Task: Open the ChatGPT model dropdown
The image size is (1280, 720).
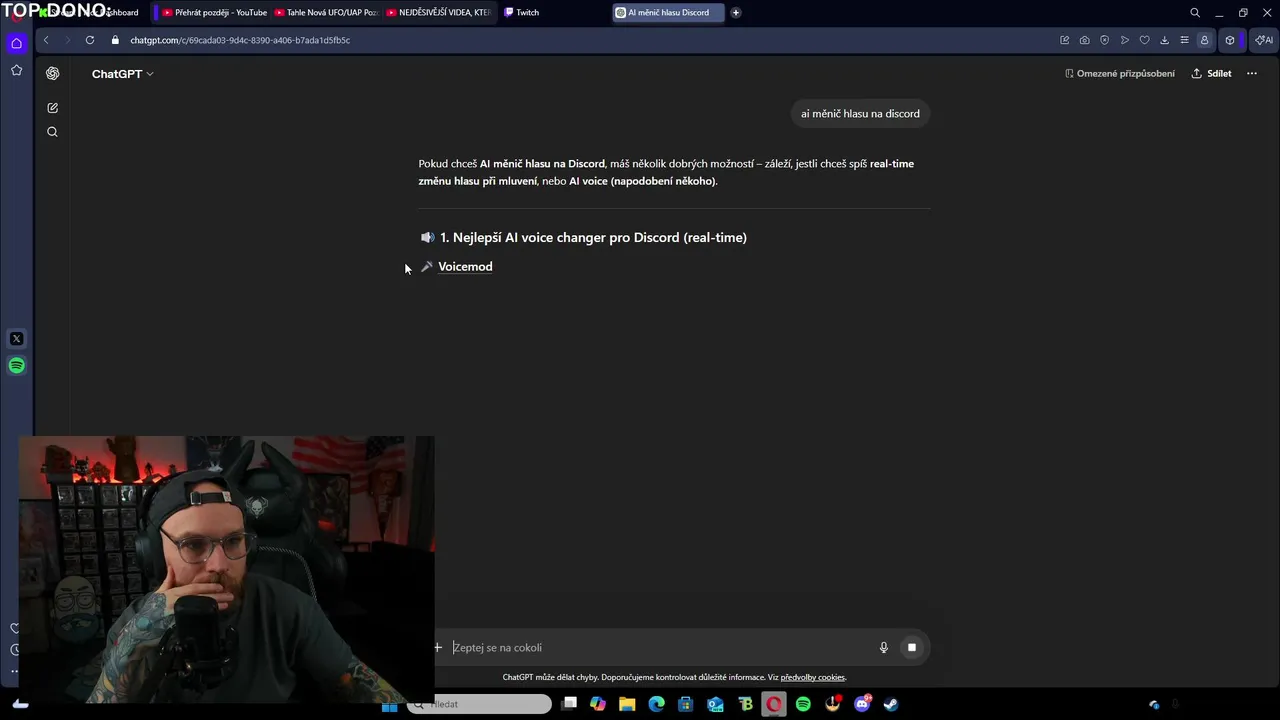Action: [122, 74]
